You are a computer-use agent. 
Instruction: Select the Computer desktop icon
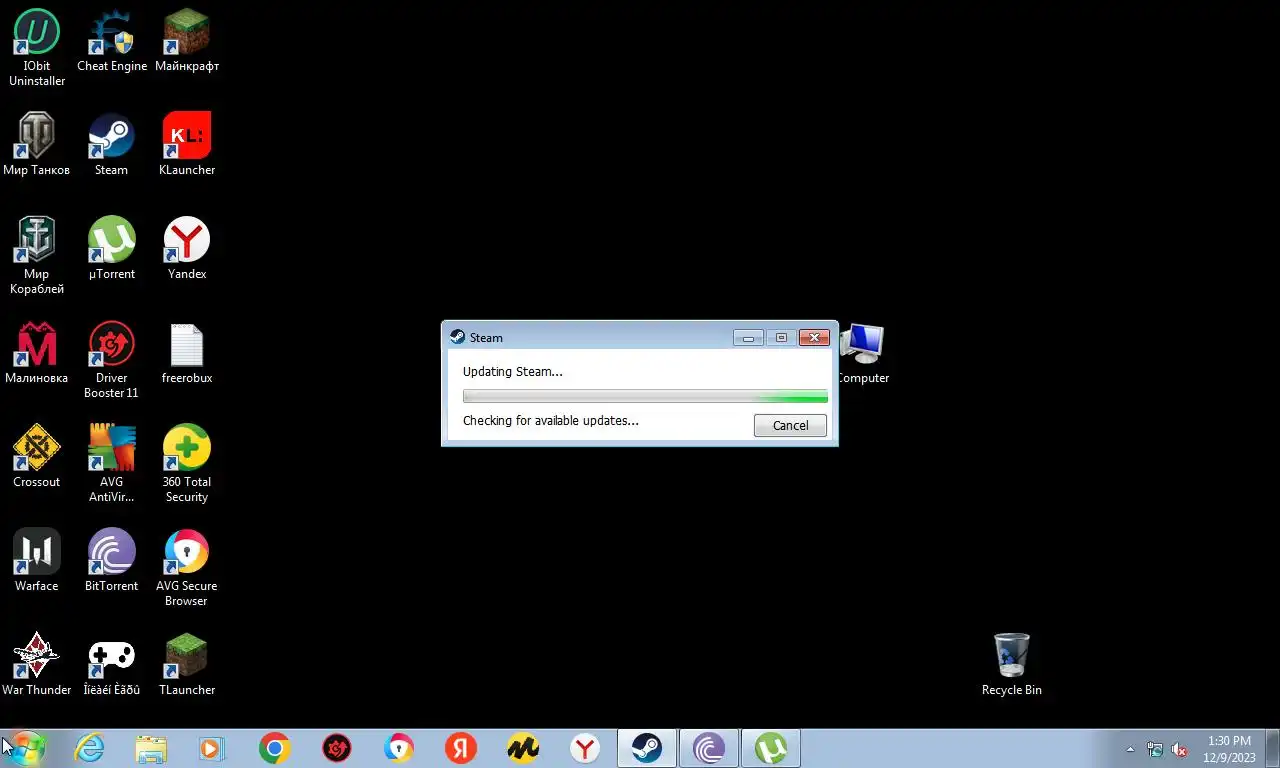coord(863,353)
